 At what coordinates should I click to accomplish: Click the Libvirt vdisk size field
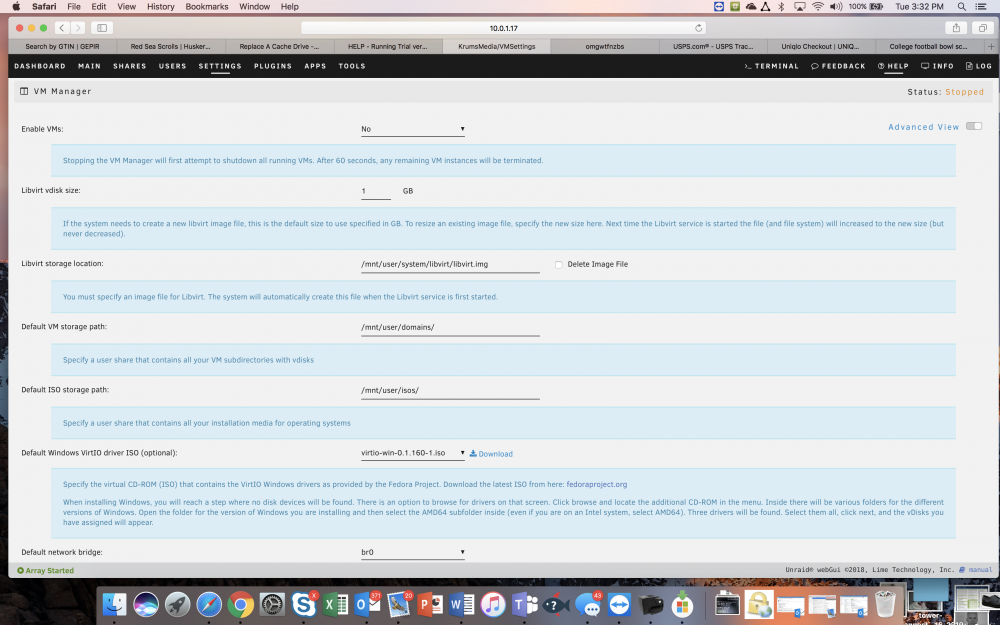[x=376, y=191]
